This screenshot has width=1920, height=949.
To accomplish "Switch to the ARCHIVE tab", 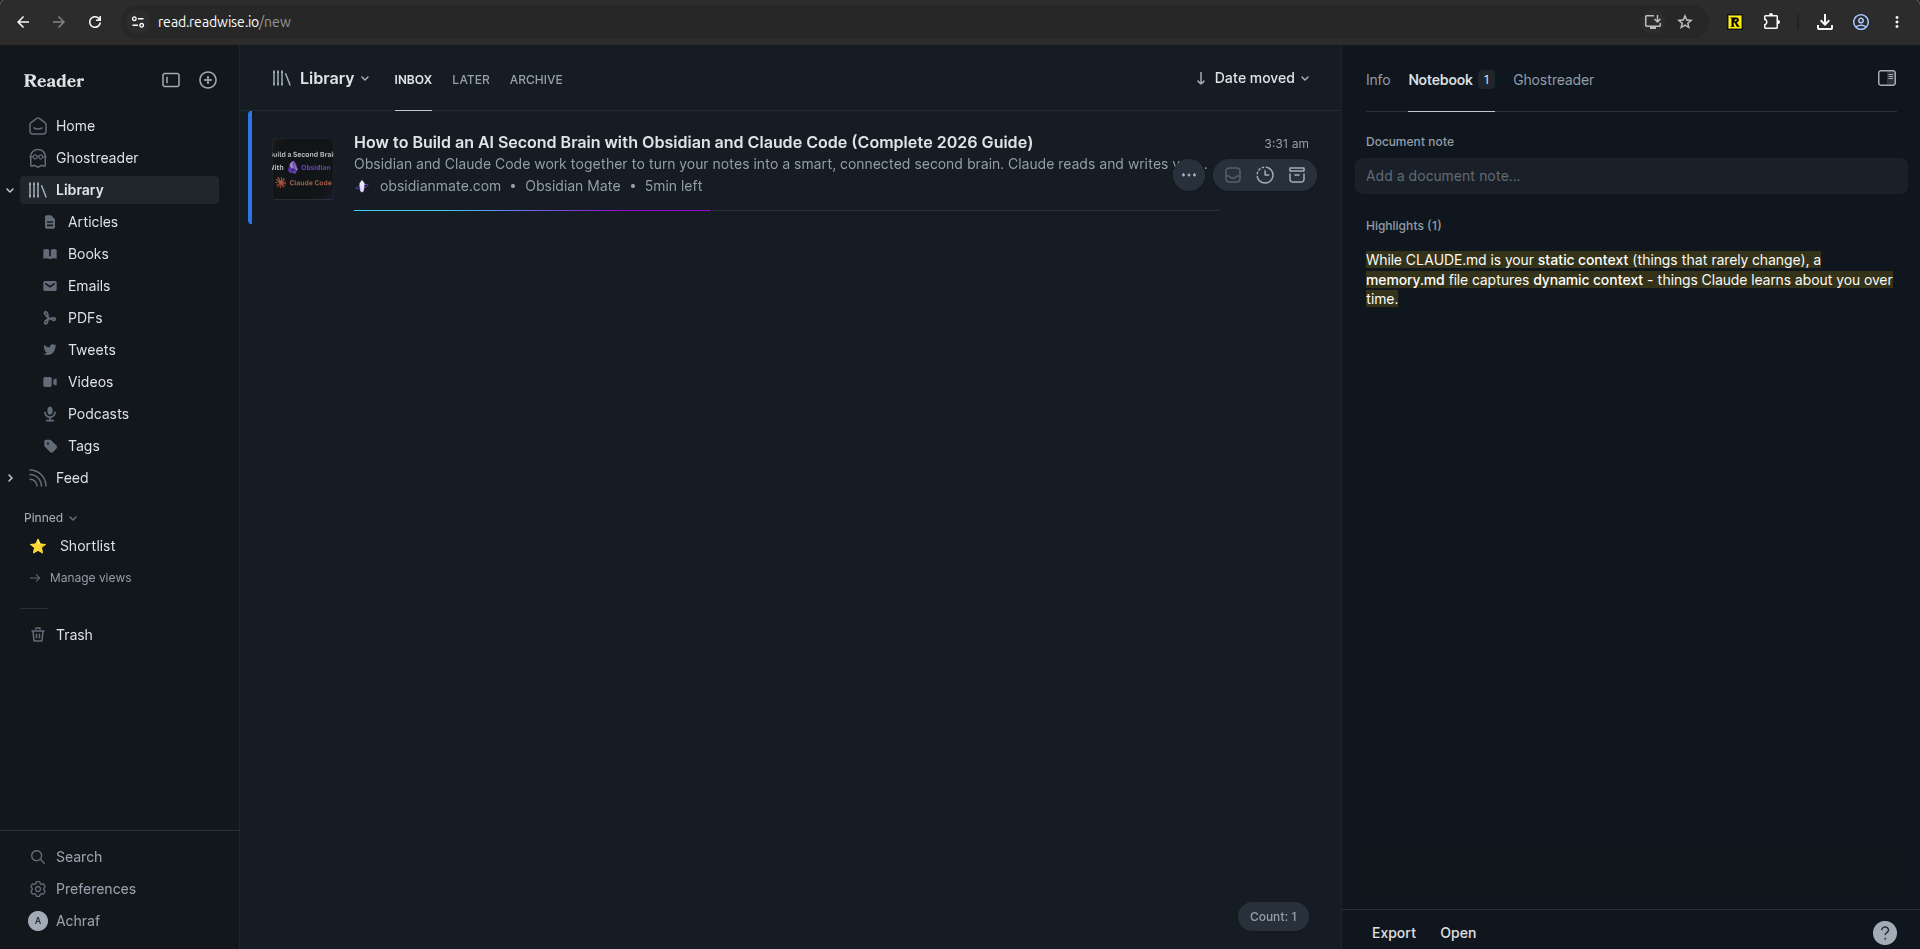I will pos(536,80).
